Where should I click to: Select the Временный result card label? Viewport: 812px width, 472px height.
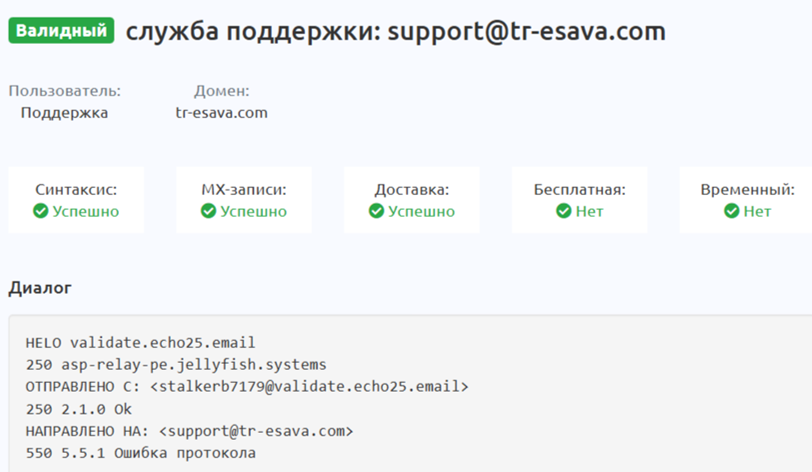point(748,189)
